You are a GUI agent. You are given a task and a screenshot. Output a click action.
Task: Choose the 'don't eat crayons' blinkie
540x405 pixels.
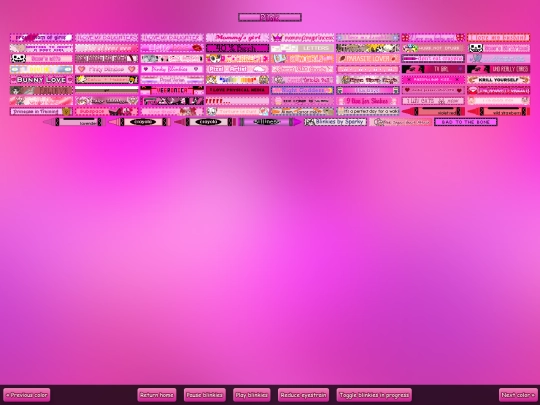pyautogui.click(x=433, y=59)
